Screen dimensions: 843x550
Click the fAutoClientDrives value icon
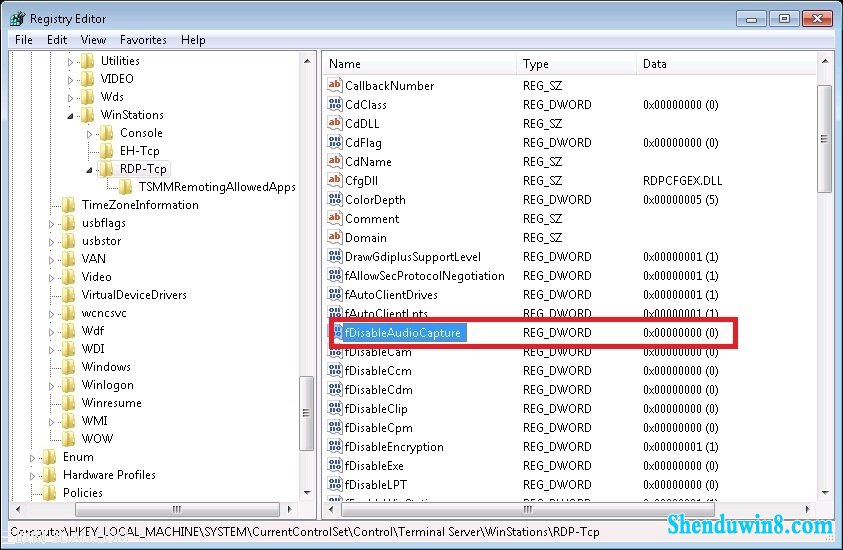(334, 294)
